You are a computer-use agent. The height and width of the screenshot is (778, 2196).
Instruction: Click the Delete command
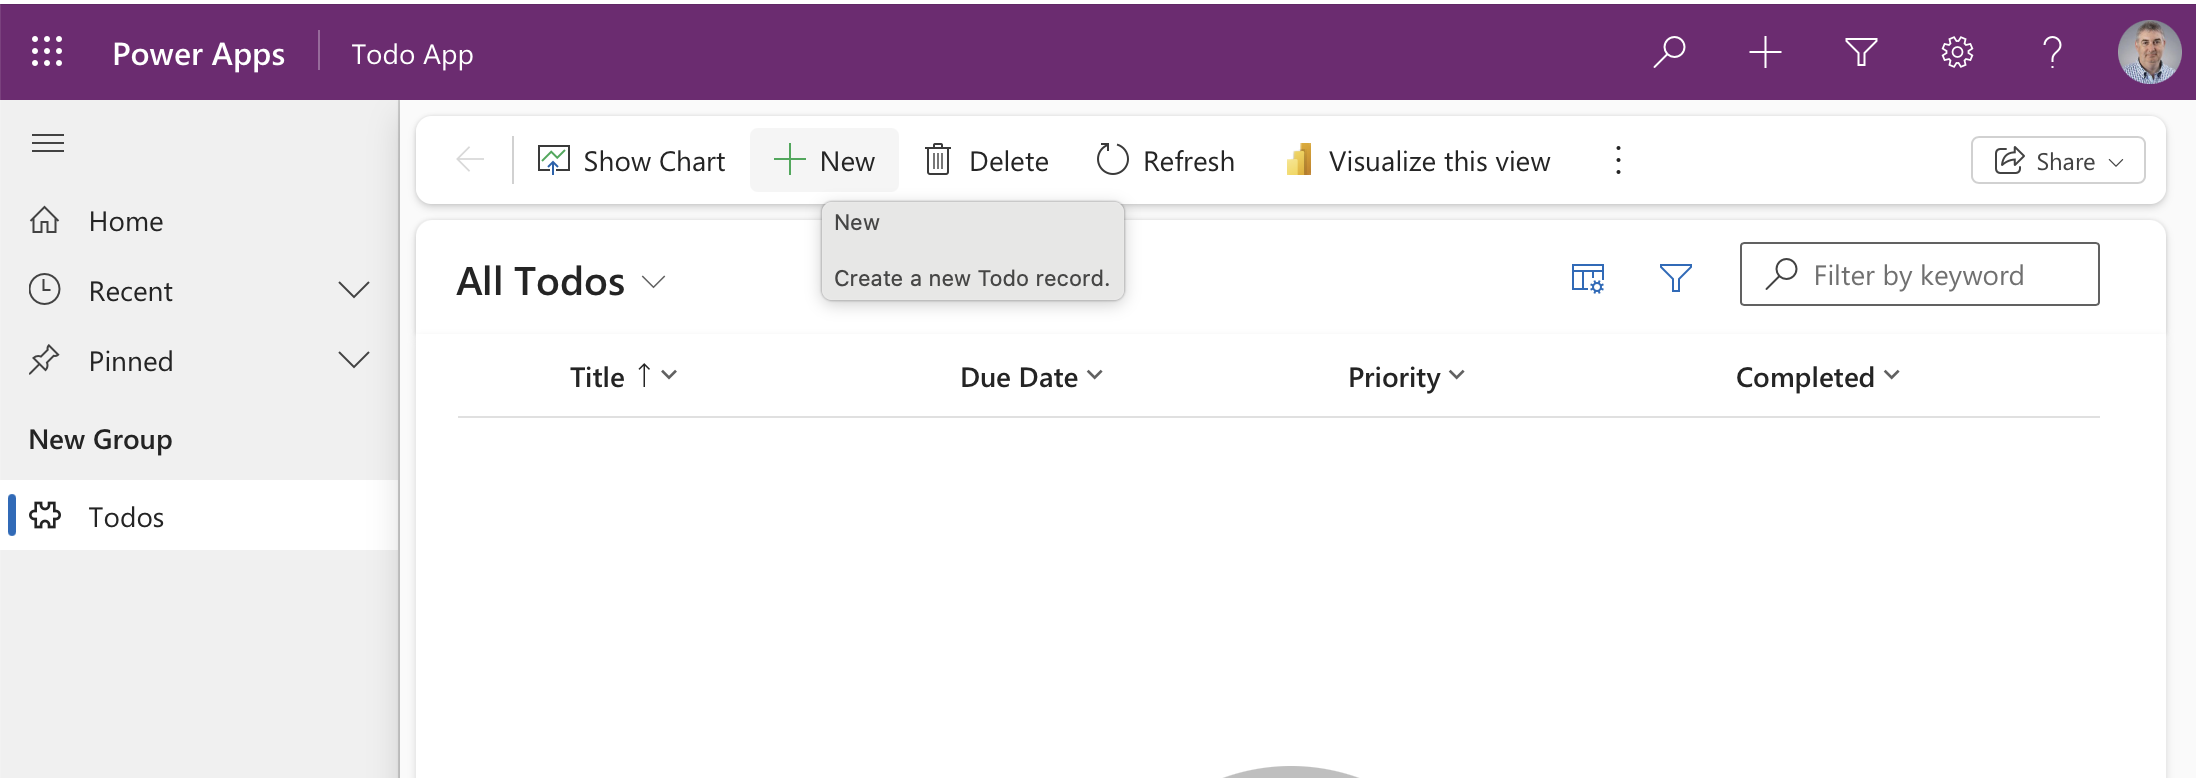[x=986, y=161]
